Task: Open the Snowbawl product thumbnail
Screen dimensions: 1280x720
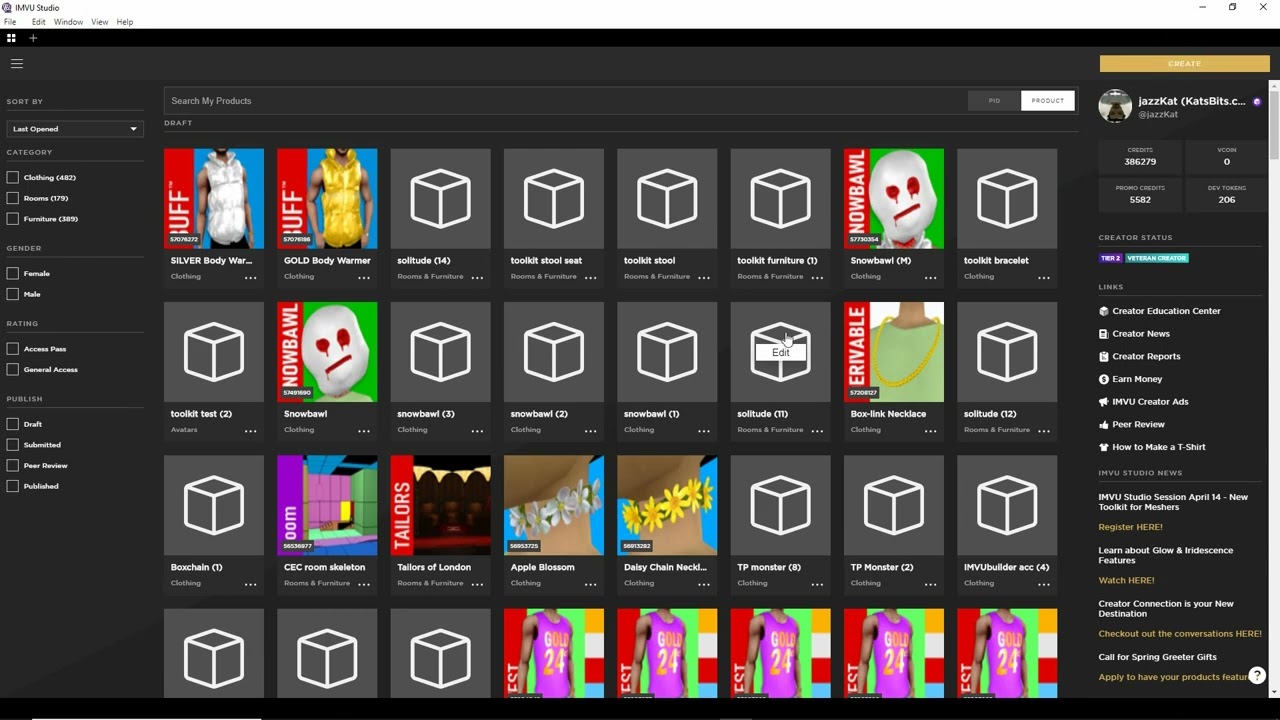Action: click(327, 352)
